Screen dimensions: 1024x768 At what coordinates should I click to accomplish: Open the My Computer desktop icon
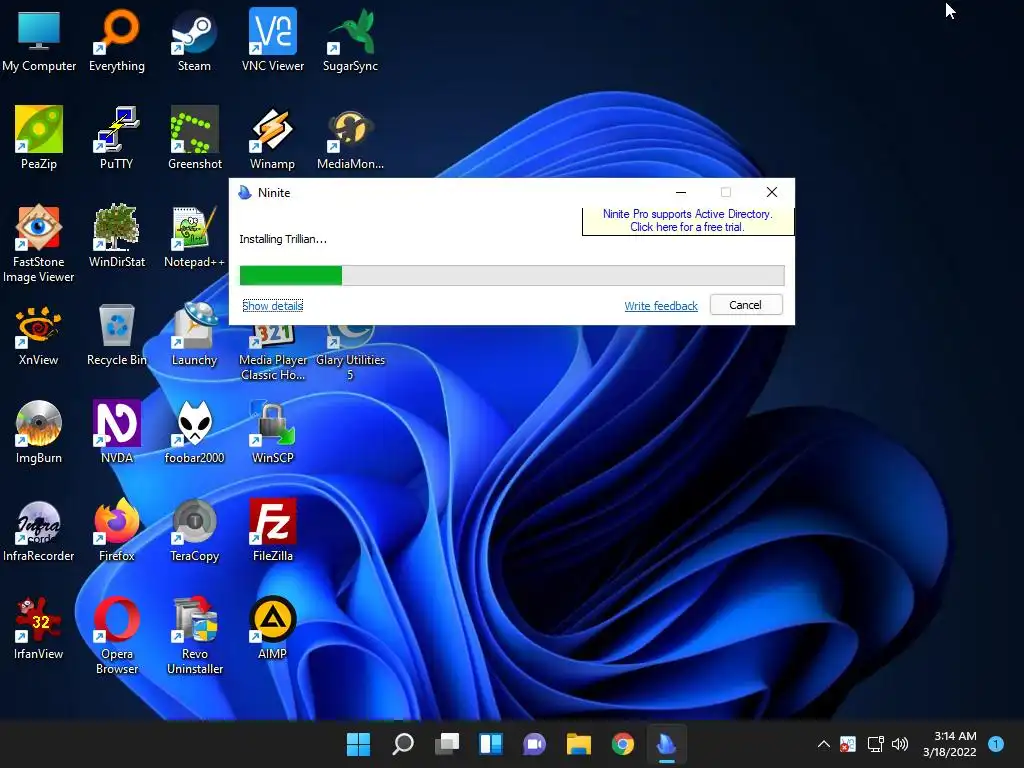pyautogui.click(x=39, y=40)
